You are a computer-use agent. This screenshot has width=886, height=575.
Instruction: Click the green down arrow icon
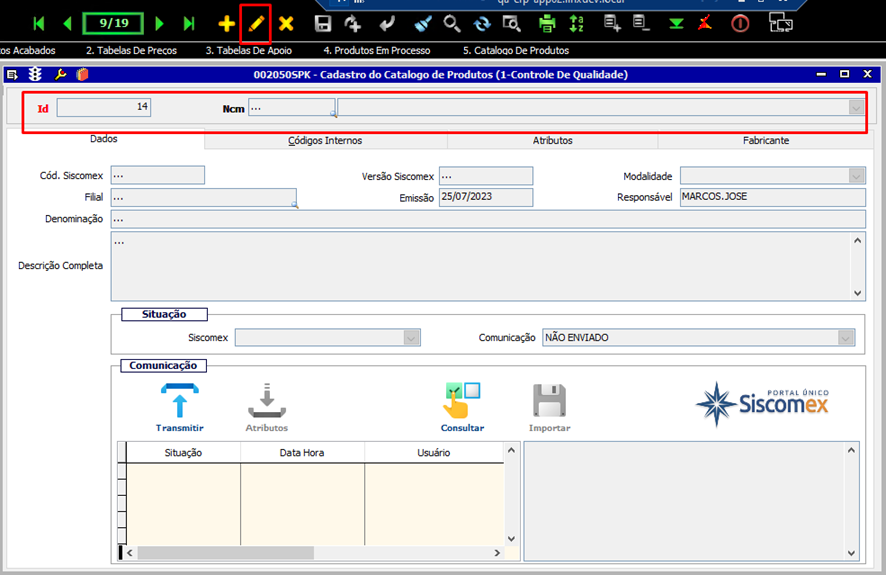[x=676, y=24]
